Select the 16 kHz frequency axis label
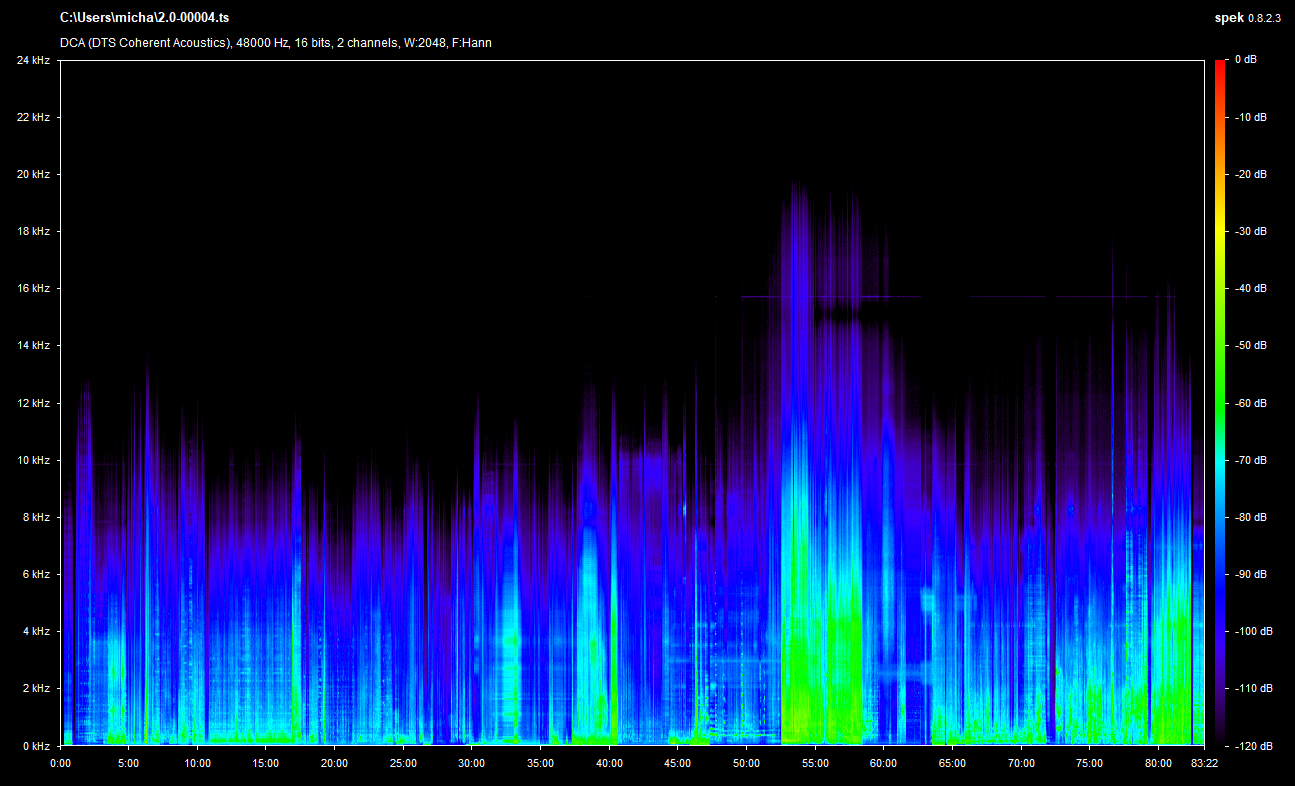 tap(32, 288)
